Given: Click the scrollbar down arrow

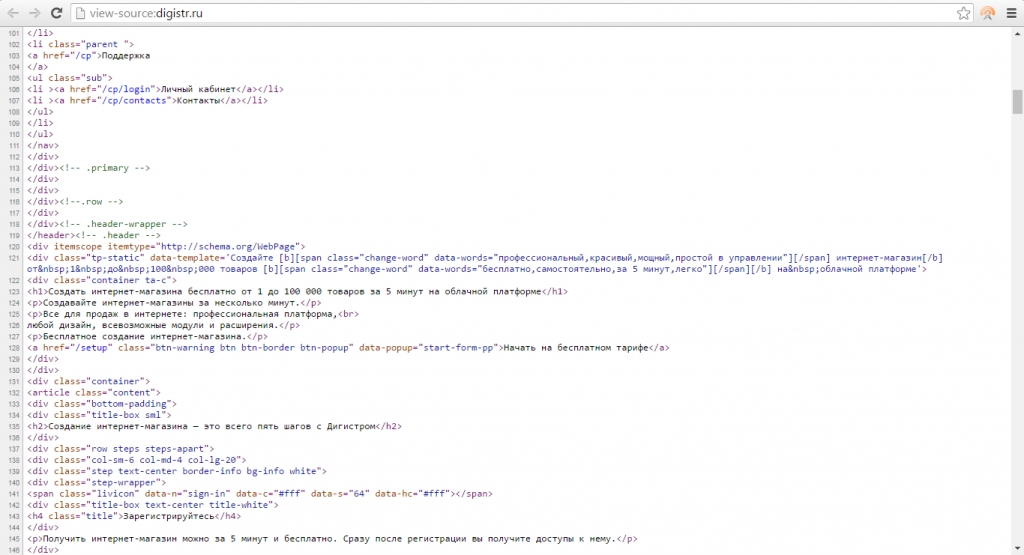Looking at the screenshot, I should 1017,548.
